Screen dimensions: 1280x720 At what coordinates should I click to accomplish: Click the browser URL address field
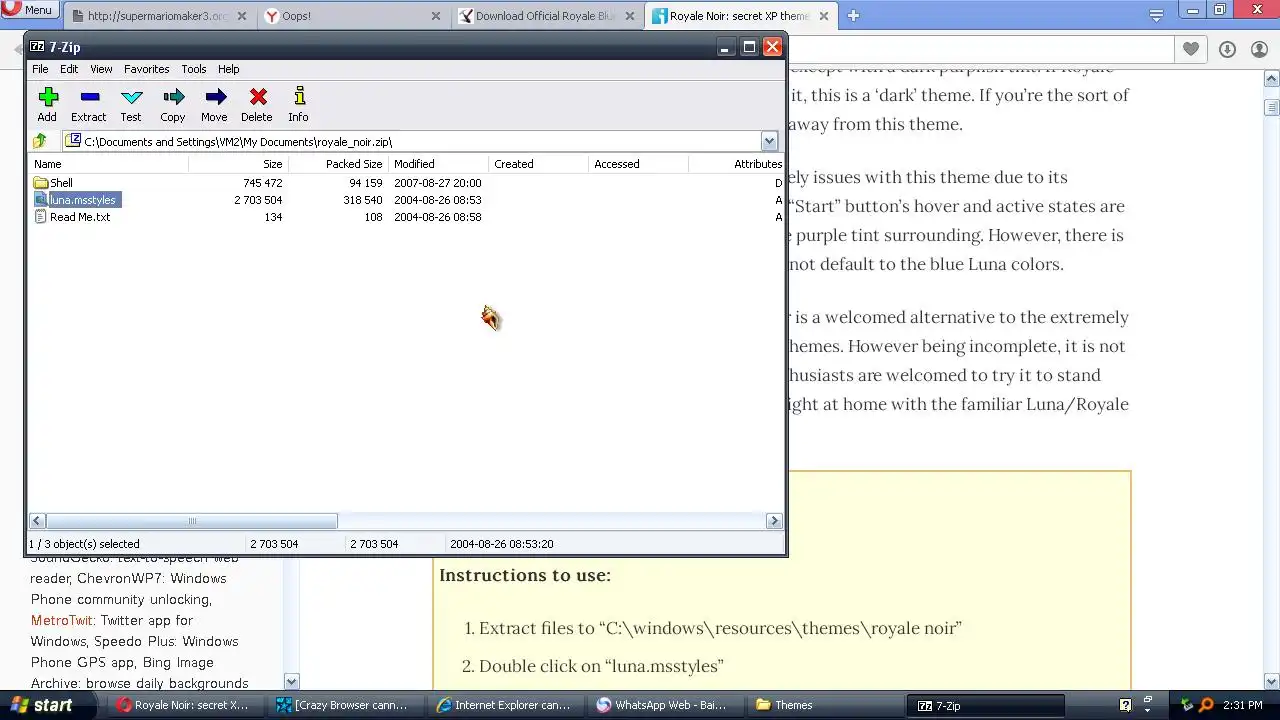[980, 49]
